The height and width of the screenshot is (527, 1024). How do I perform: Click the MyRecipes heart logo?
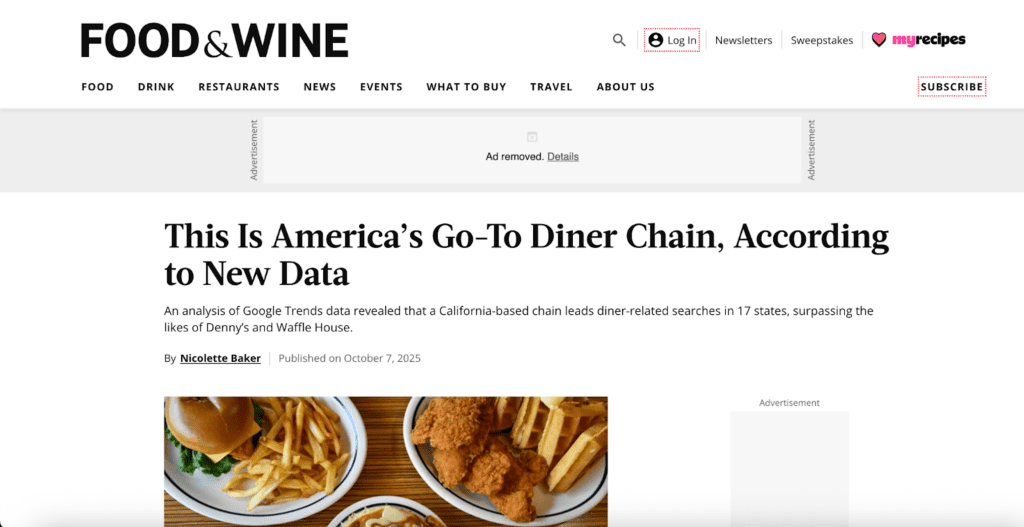tap(879, 40)
